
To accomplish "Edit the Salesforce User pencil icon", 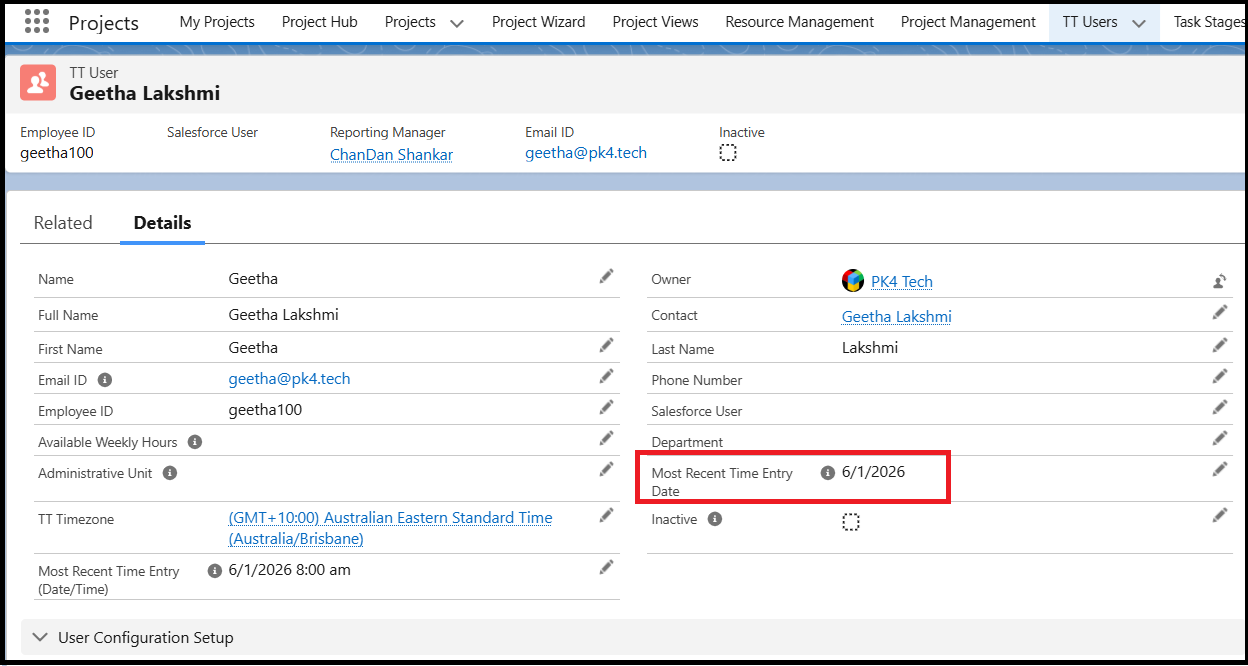I will (1220, 407).
